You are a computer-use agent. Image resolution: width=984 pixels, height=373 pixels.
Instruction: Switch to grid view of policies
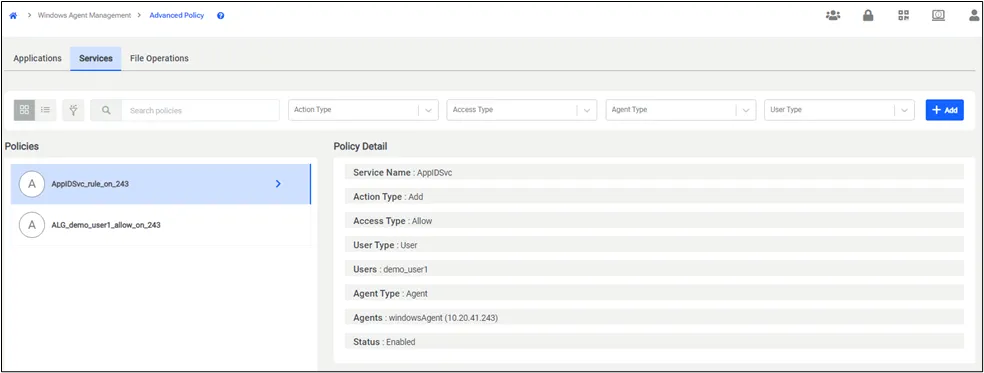click(24, 110)
